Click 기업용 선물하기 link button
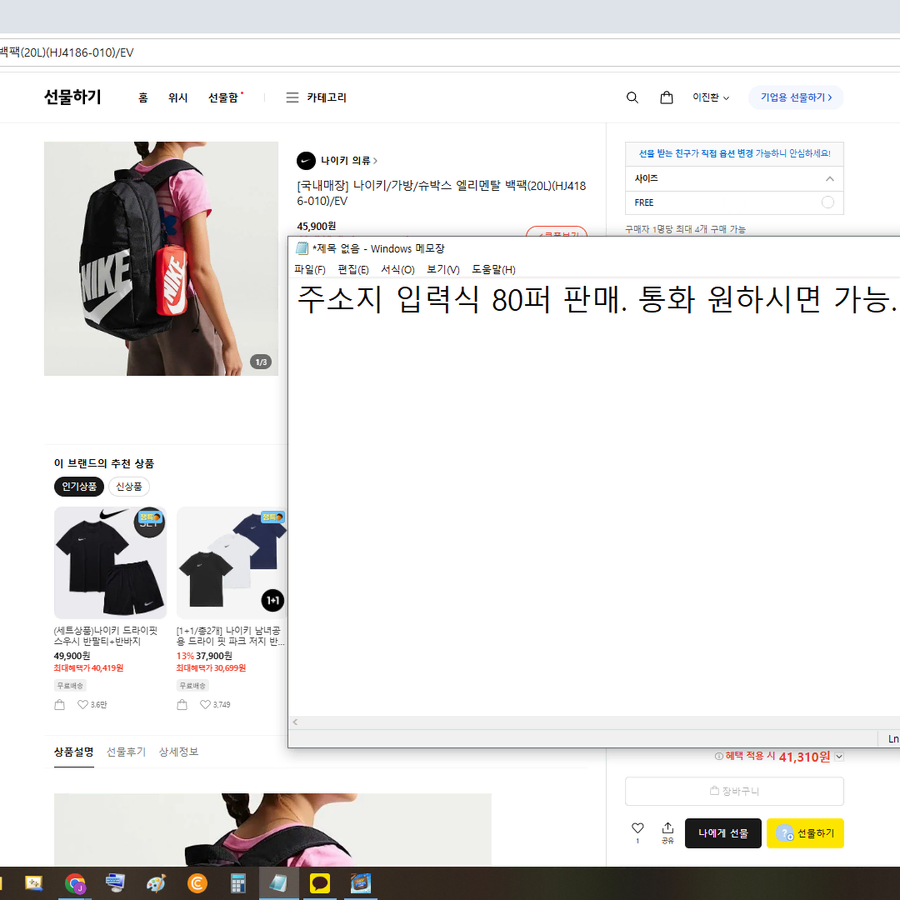 pyautogui.click(x=796, y=98)
